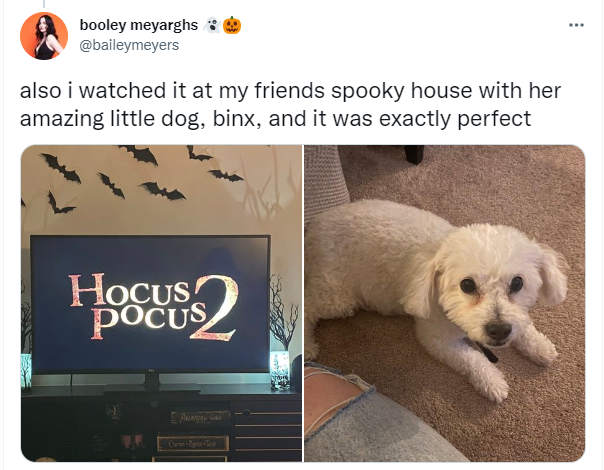Open the white dog photo

coord(445,303)
